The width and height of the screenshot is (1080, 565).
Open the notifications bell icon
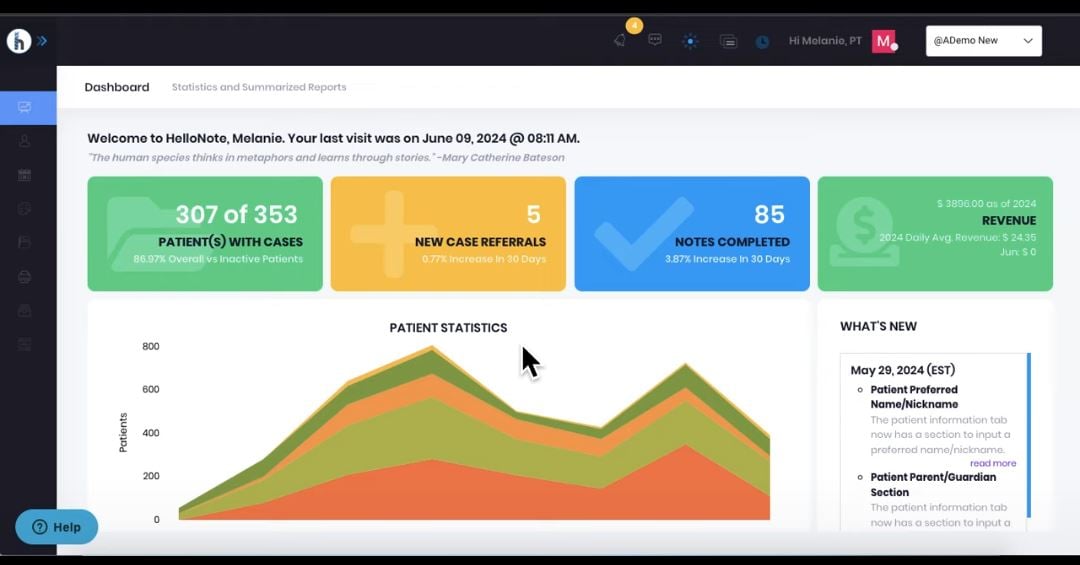tap(620, 41)
